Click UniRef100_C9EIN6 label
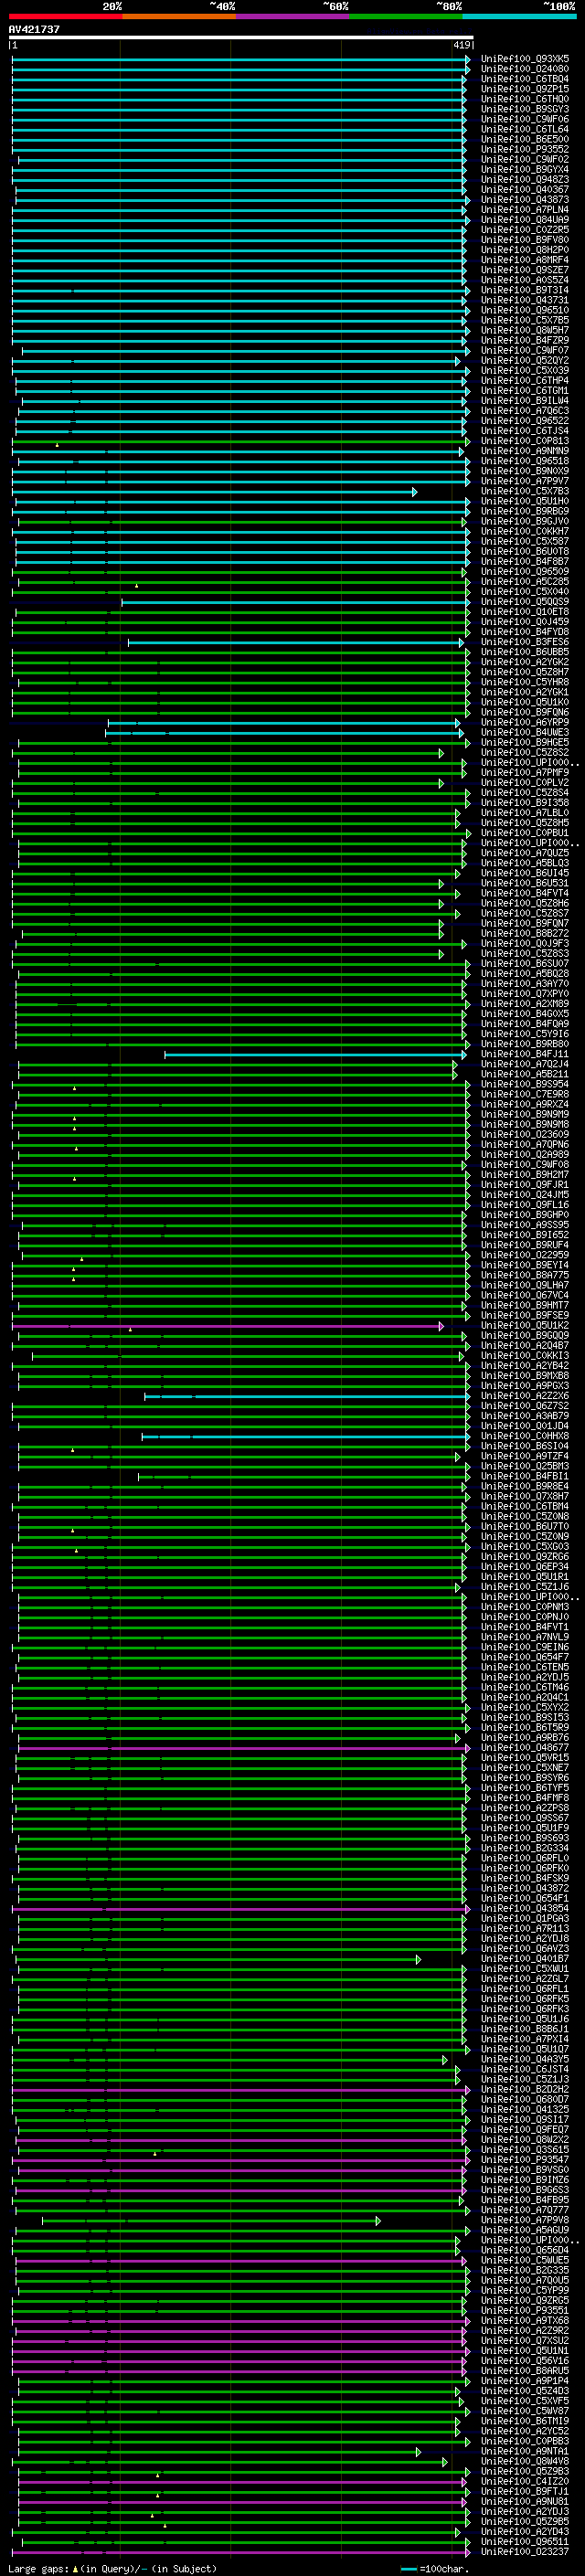This screenshot has height=2576, width=585. point(525,1648)
